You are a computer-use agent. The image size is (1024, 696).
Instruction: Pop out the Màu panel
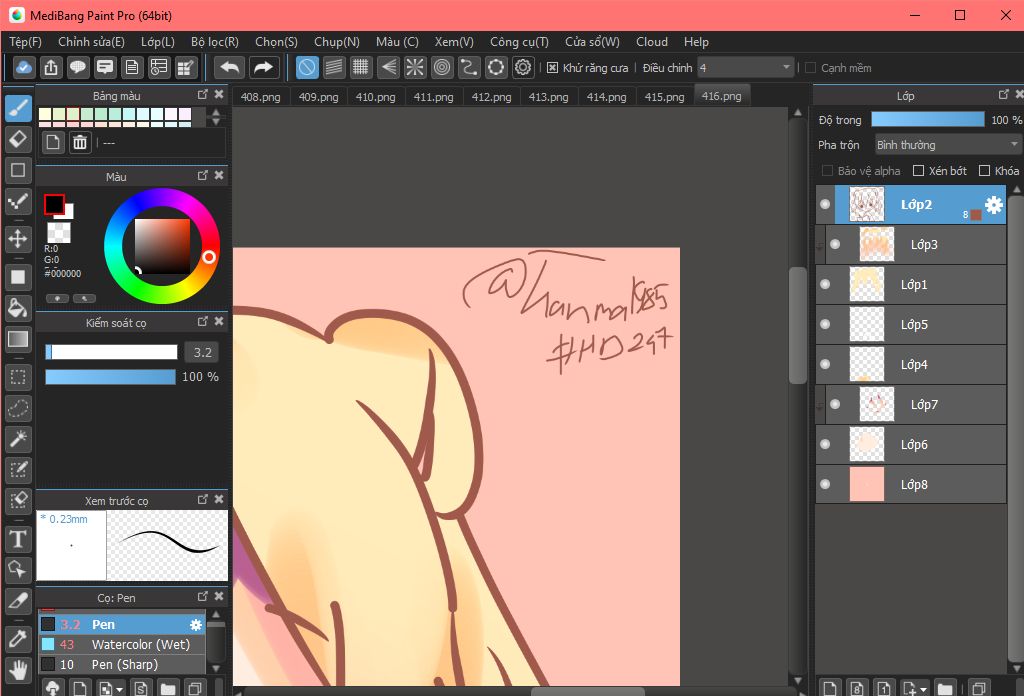pos(202,176)
